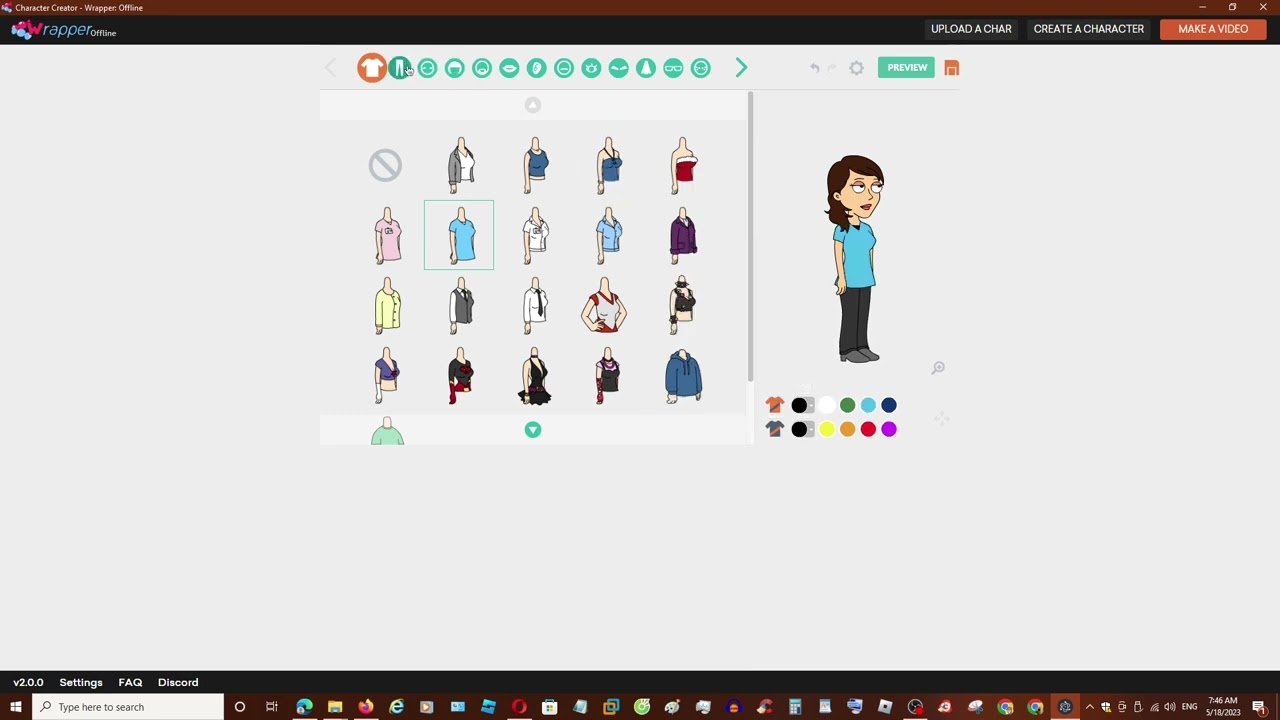1280x720 pixels.
Task: Open the hair style category
Action: tap(454, 68)
